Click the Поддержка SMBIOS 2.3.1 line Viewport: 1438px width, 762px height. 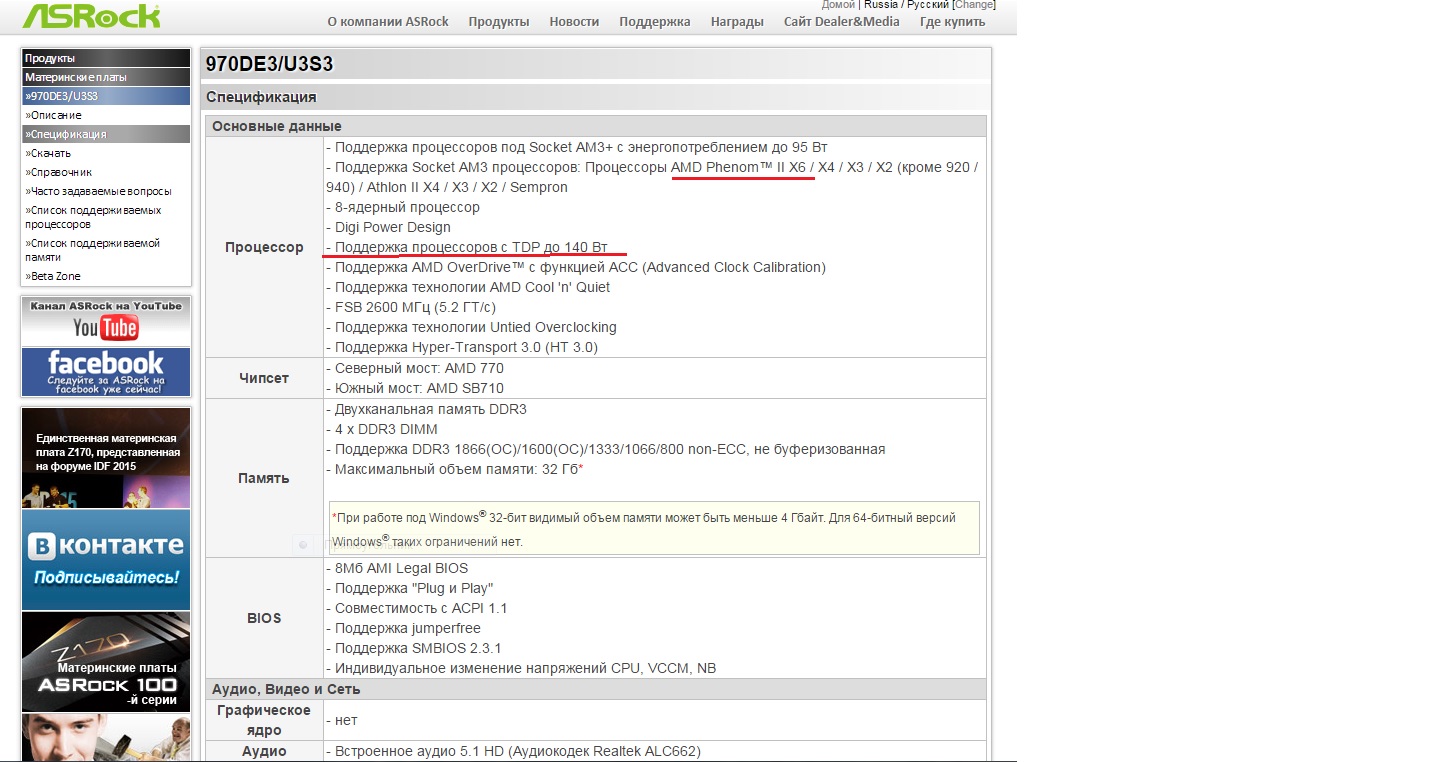[414, 648]
